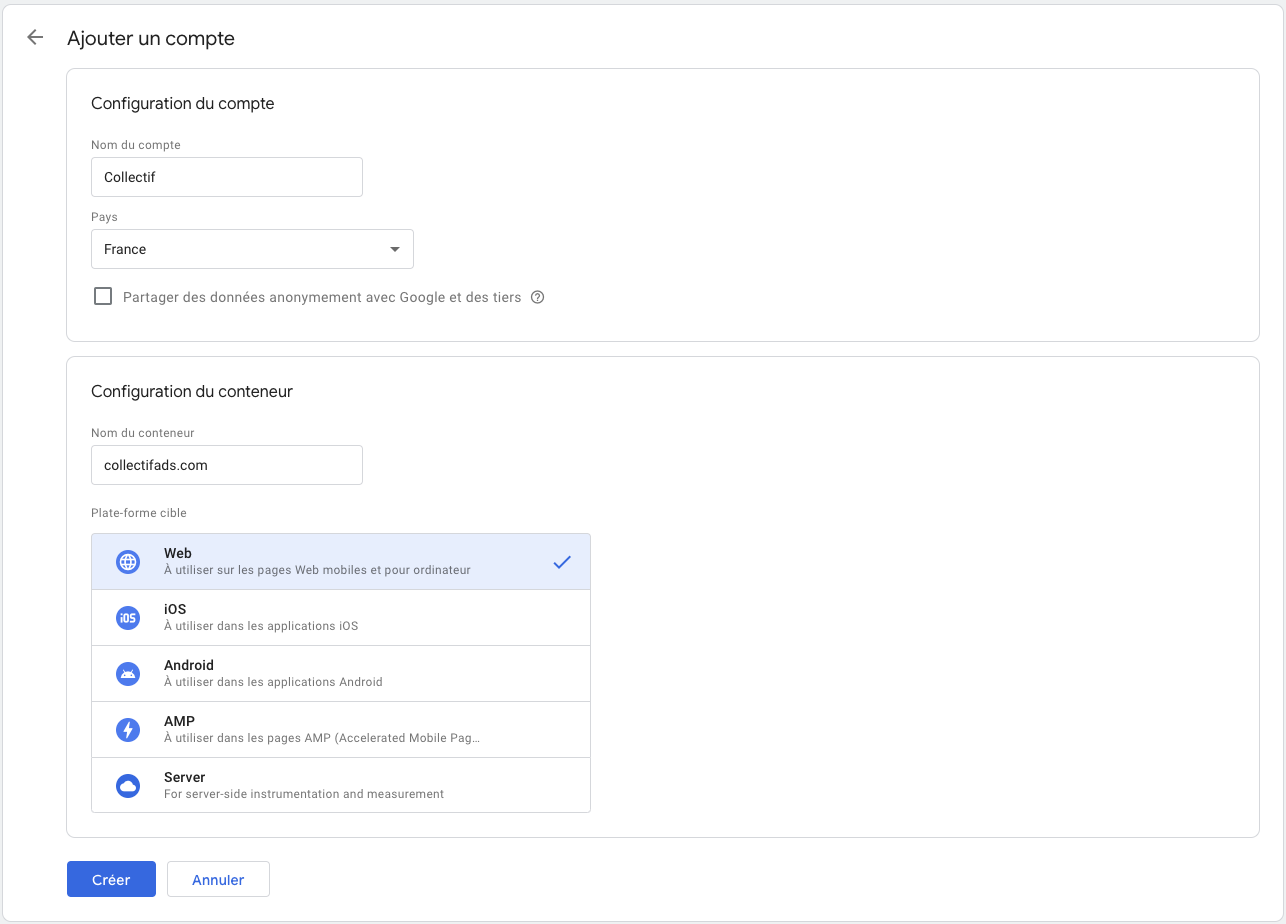Click the Server platform title
Image resolution: width=1286 pixels, height=924 pixels.
pyautogui.click(x=185, y=777)
